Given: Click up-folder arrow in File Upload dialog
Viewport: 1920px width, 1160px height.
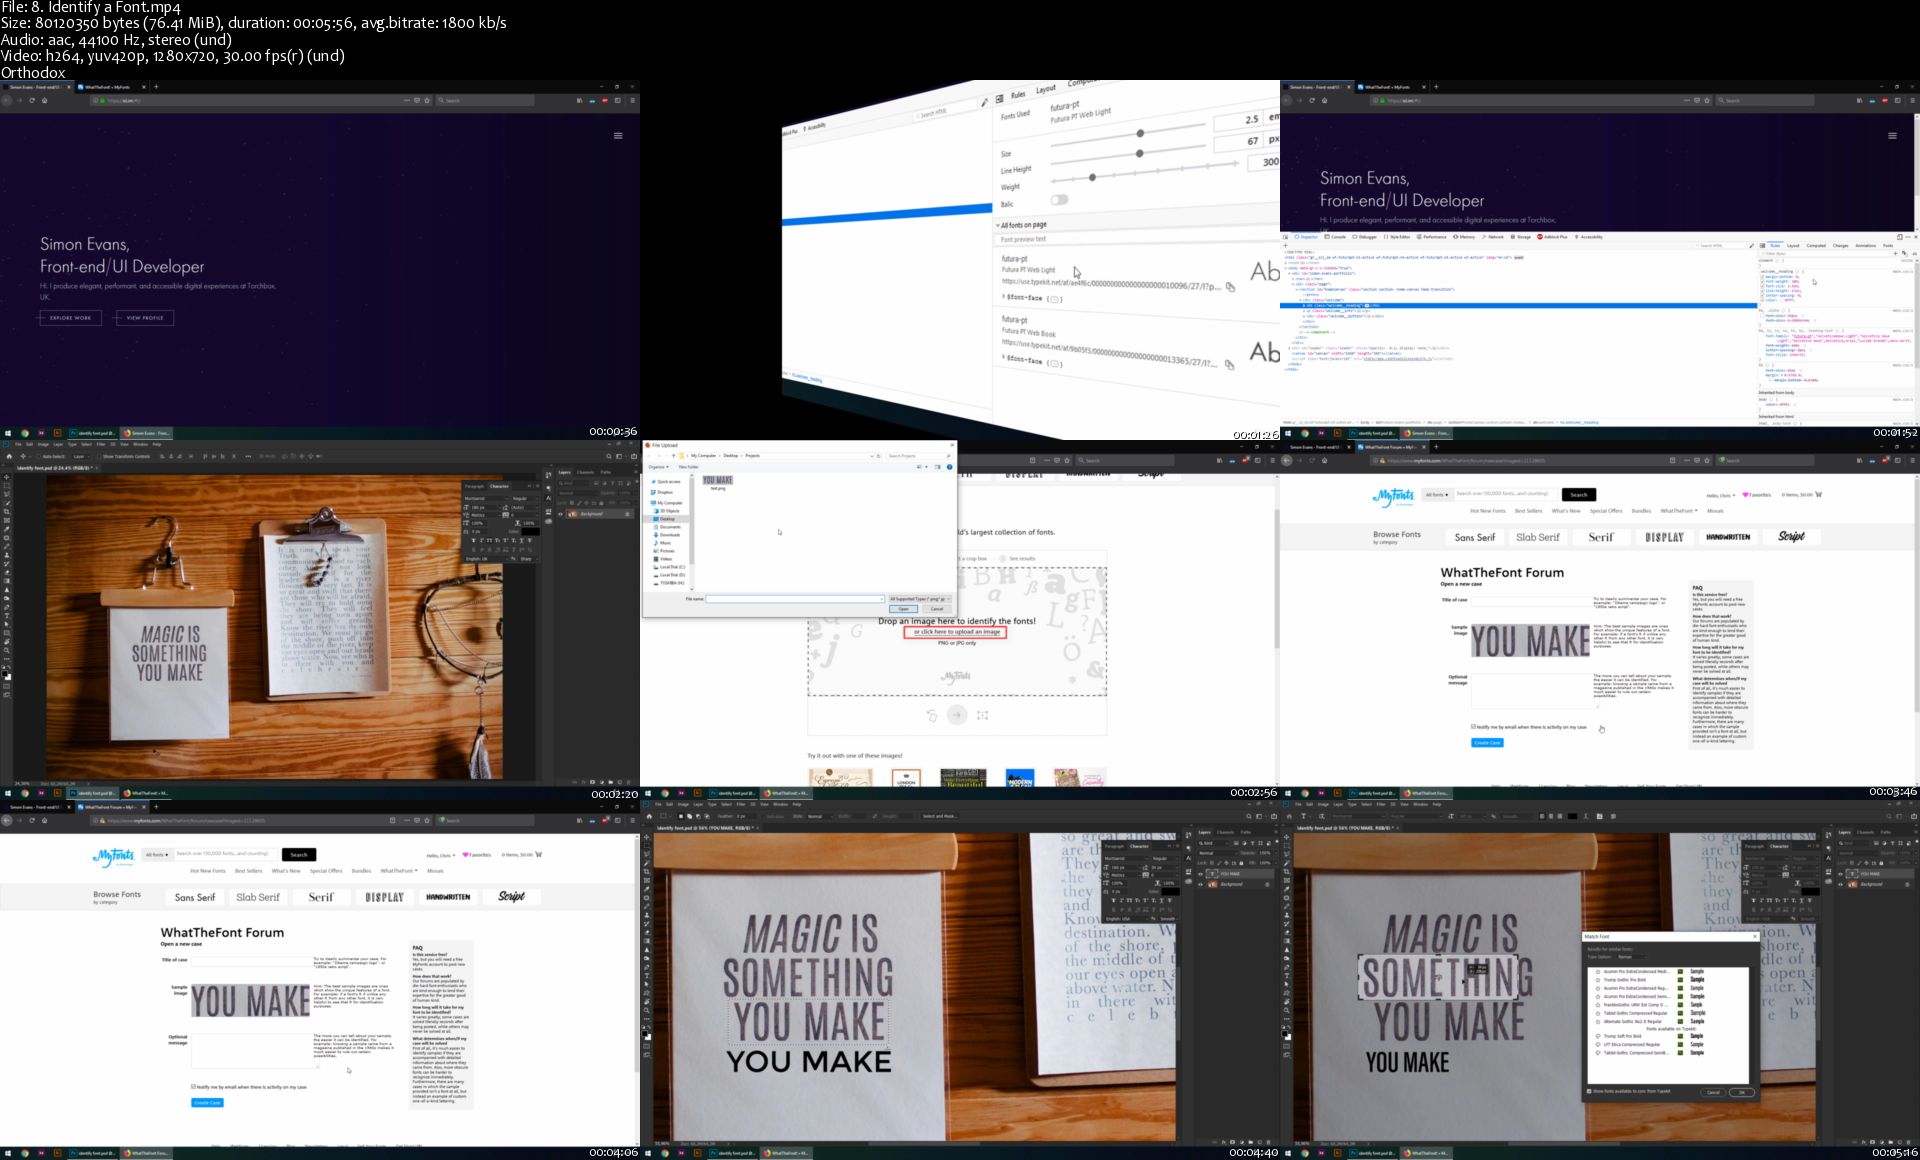Looking at the screenshot, I should pyautogui.click(x=673, y=456).
